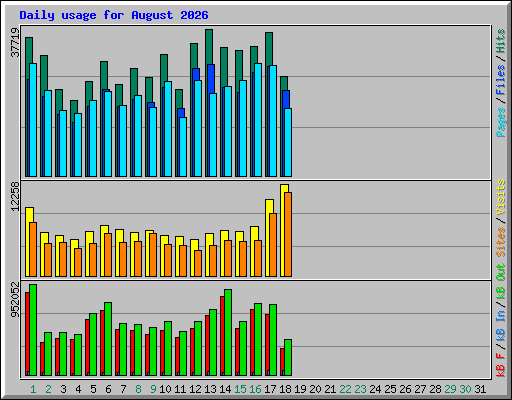Screen dimensions: 512x400
Task: Click the cyan Pages bar for day 4
Action: click(78, 145)
